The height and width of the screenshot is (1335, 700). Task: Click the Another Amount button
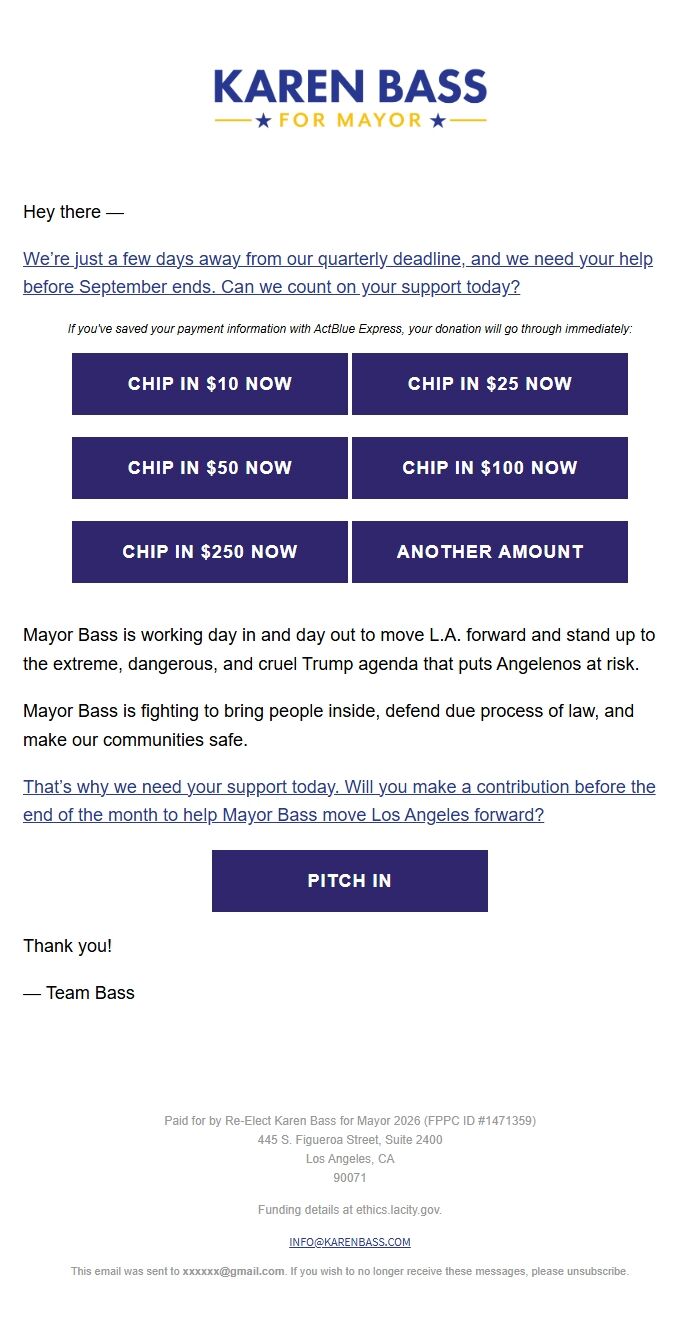(x=490, y=552)
